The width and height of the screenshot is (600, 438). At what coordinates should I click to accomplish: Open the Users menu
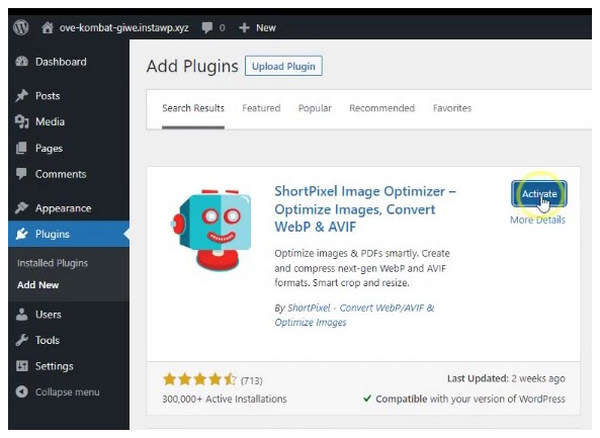[x=48, y=314]
